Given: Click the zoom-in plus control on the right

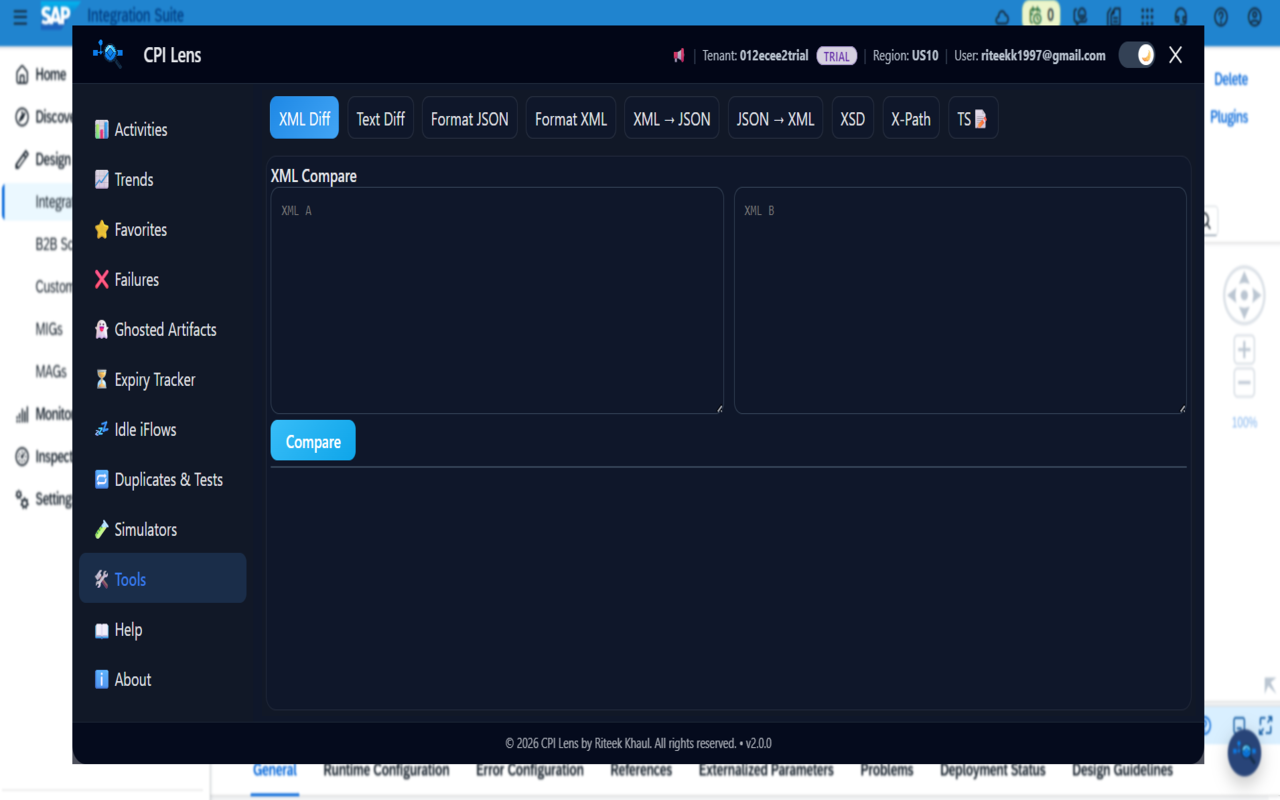Looking at the screenshot, I should pyautogui.click(x=1243, y=349).
